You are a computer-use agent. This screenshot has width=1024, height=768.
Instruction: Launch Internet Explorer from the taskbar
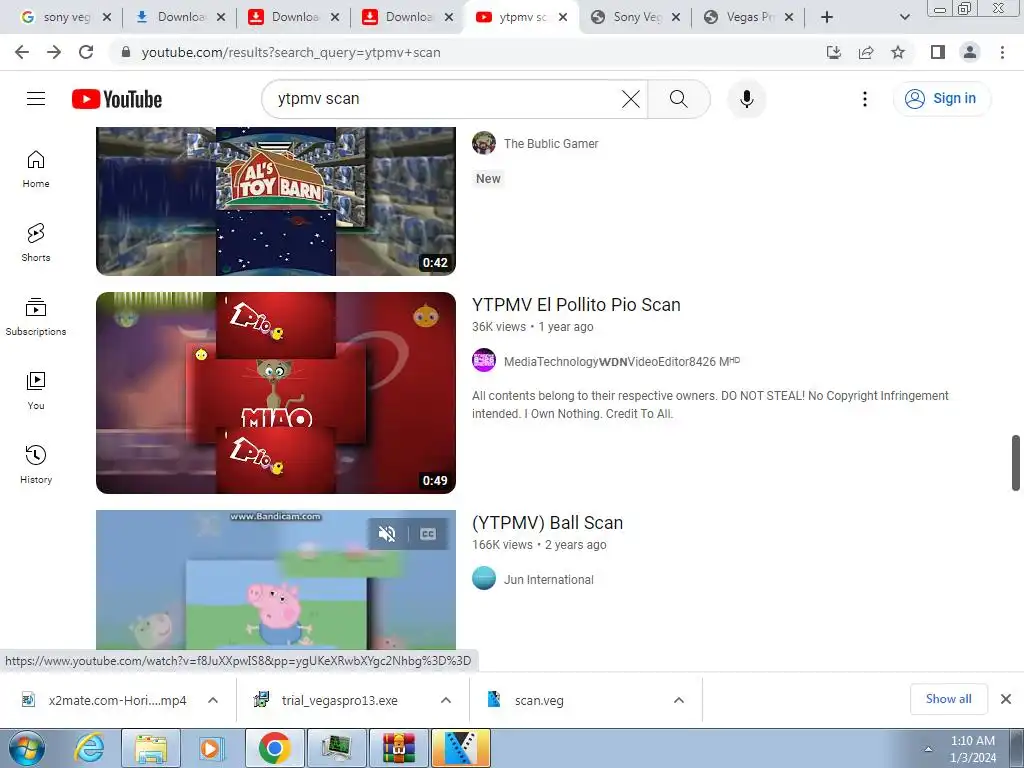pyautogui.click(x=89, y=748)
